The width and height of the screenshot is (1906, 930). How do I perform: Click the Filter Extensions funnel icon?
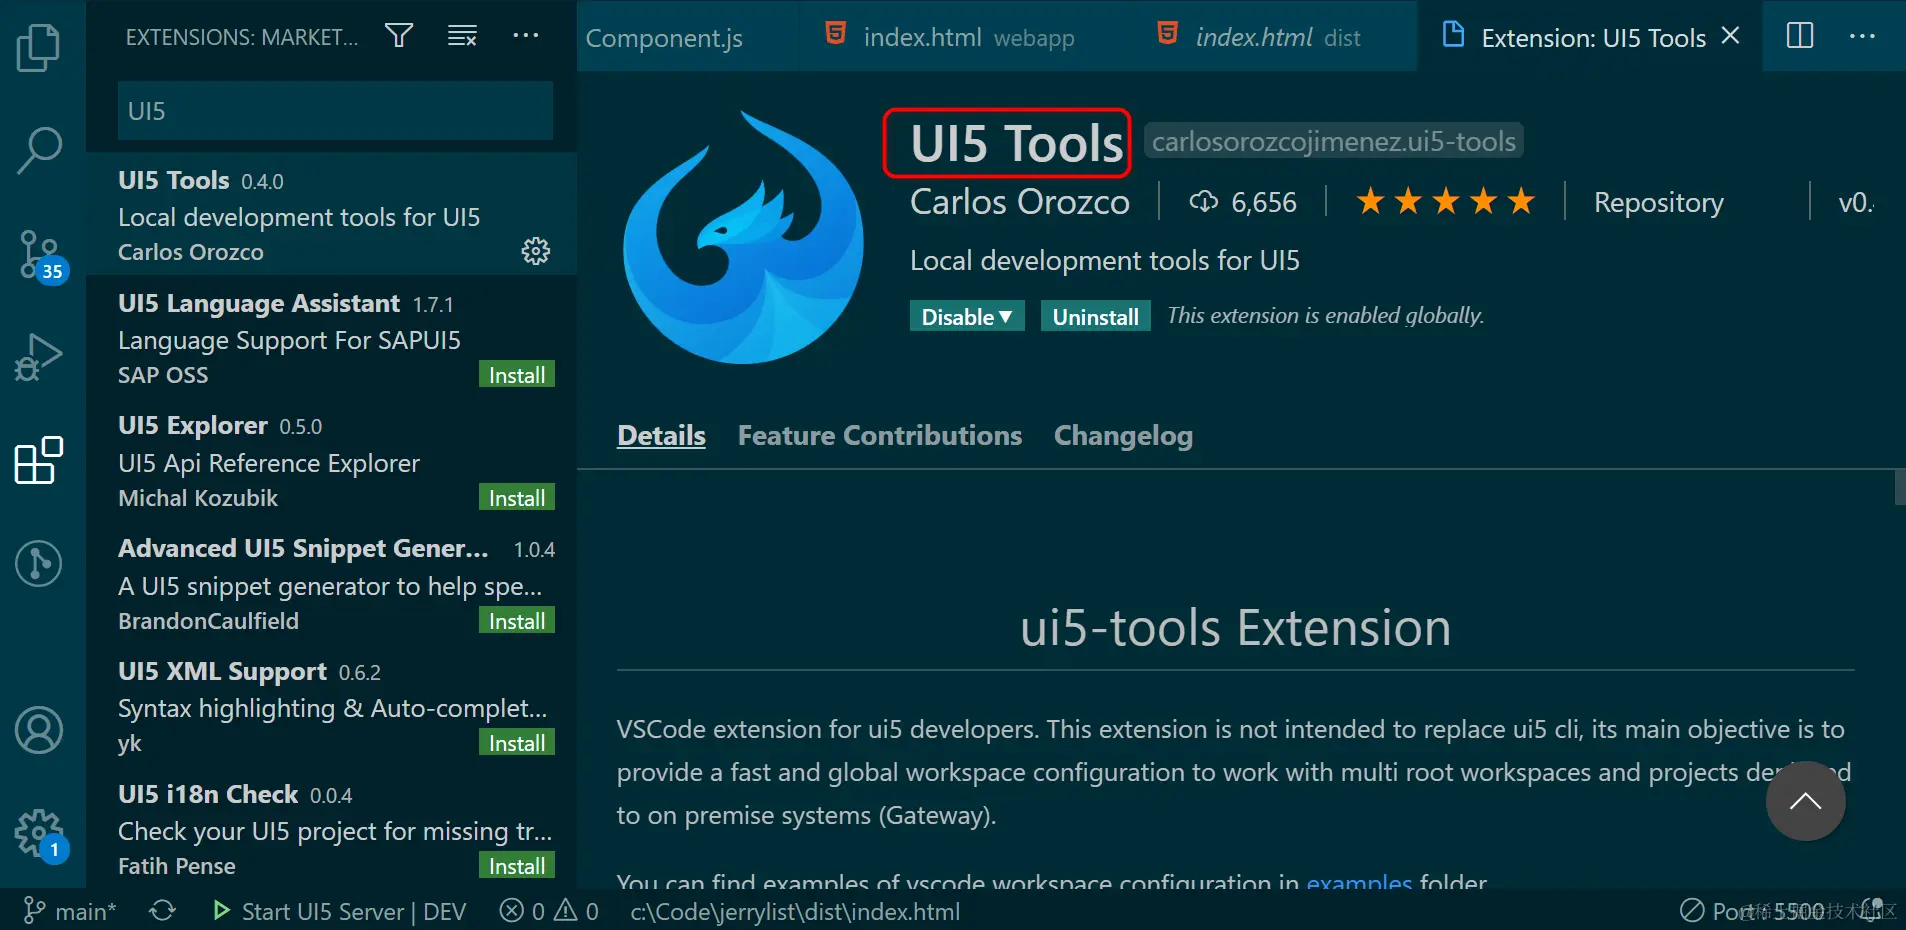pyautogui.click(x=399, y=36)
